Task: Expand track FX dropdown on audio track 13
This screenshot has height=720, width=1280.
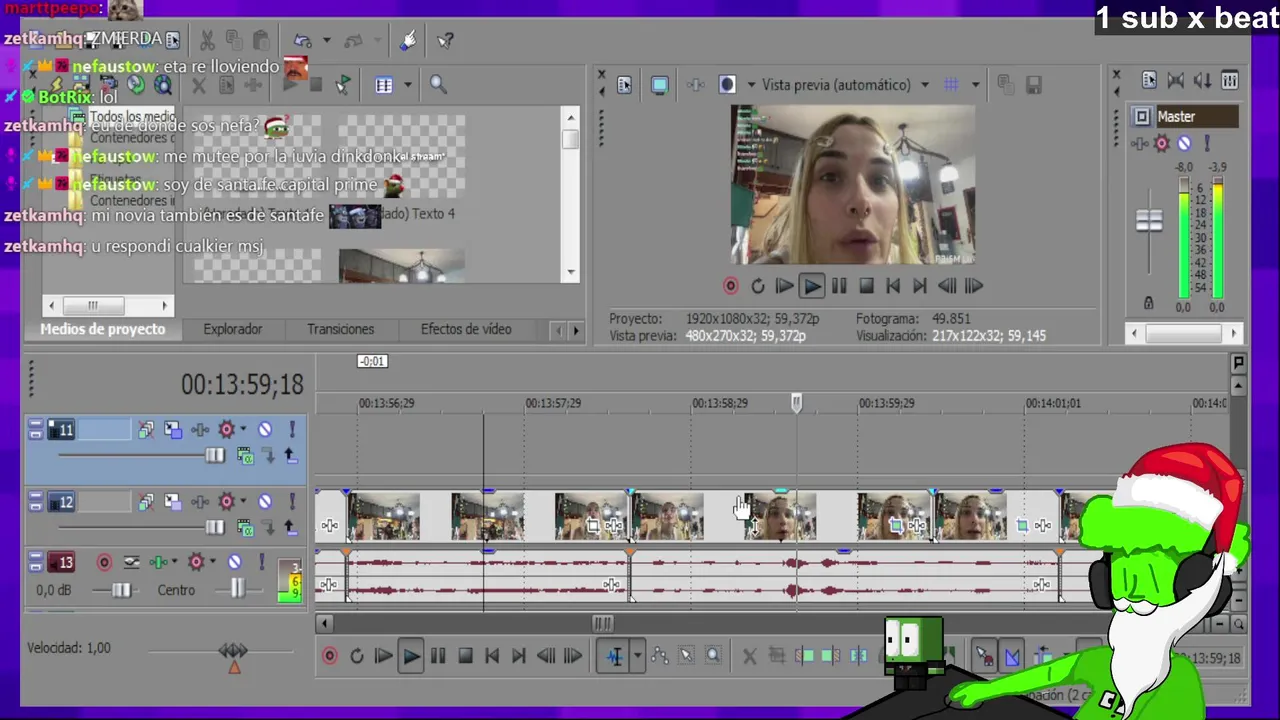Action: tap(174, 563)
